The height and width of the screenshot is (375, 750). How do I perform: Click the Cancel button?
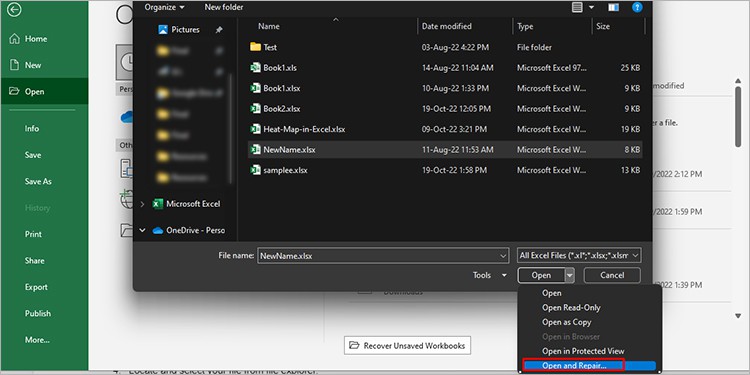(x=612, y=275)
